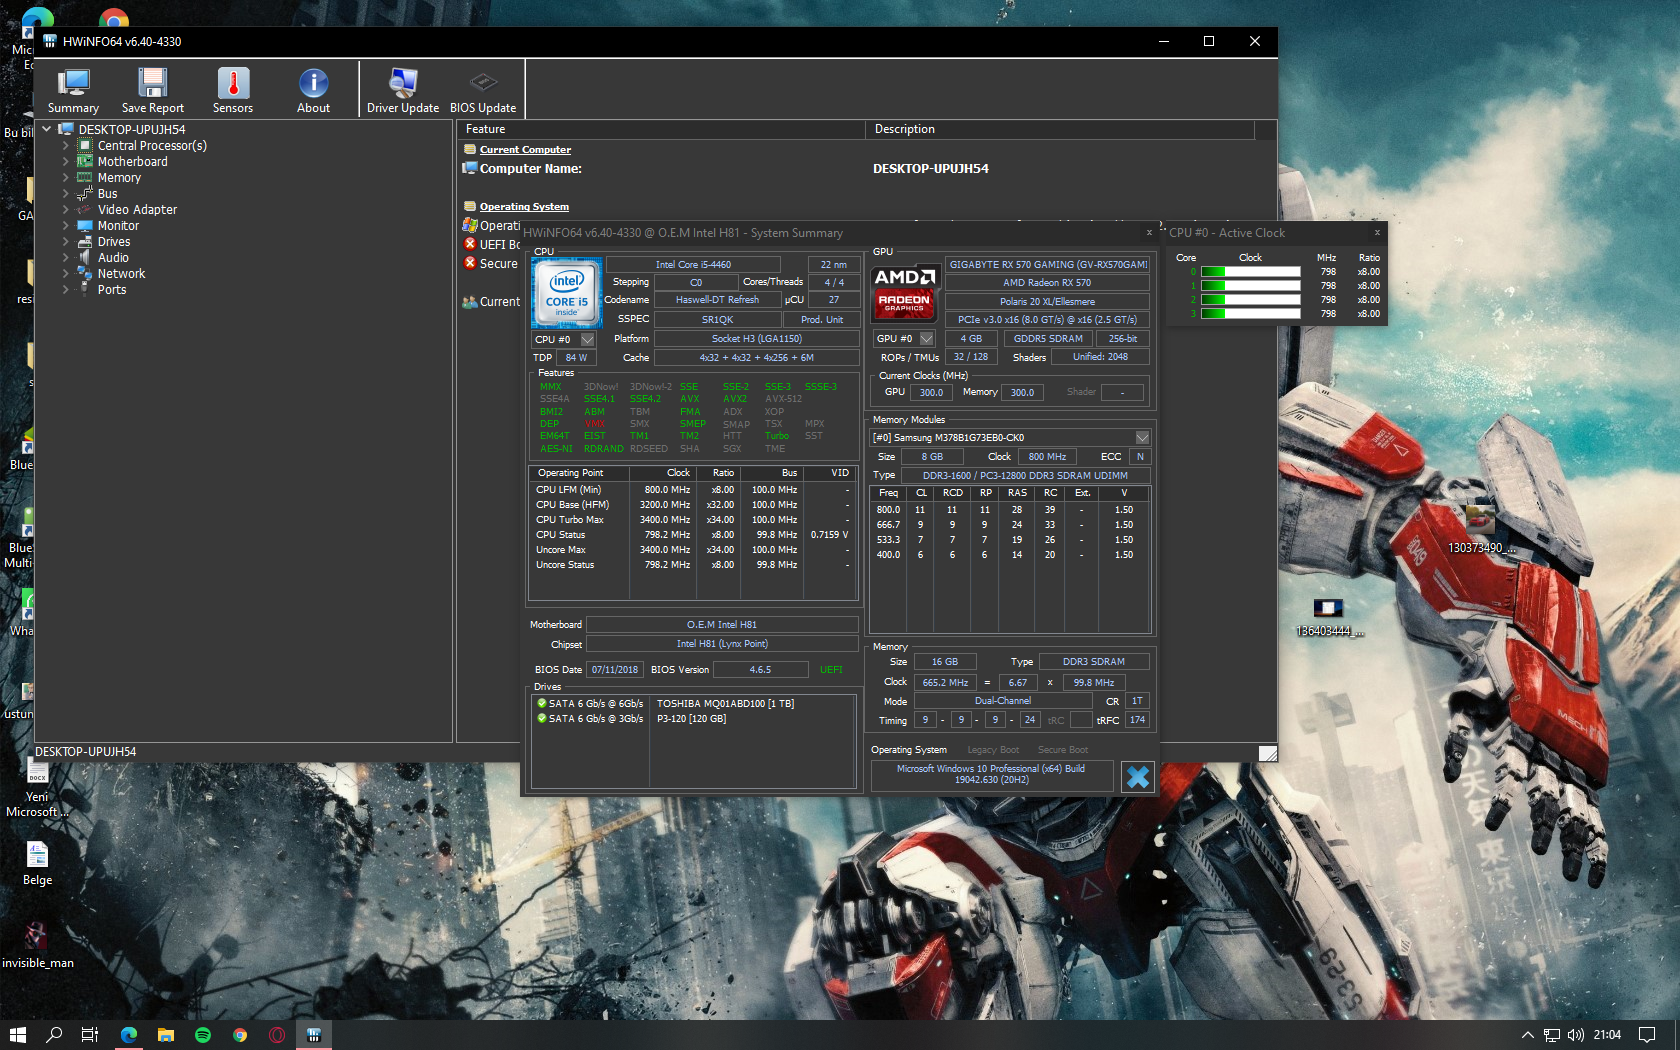Viewport: 1680px width, 1050px height.
Task: Click the Save Report floppy icon
Action: point(153,90)
